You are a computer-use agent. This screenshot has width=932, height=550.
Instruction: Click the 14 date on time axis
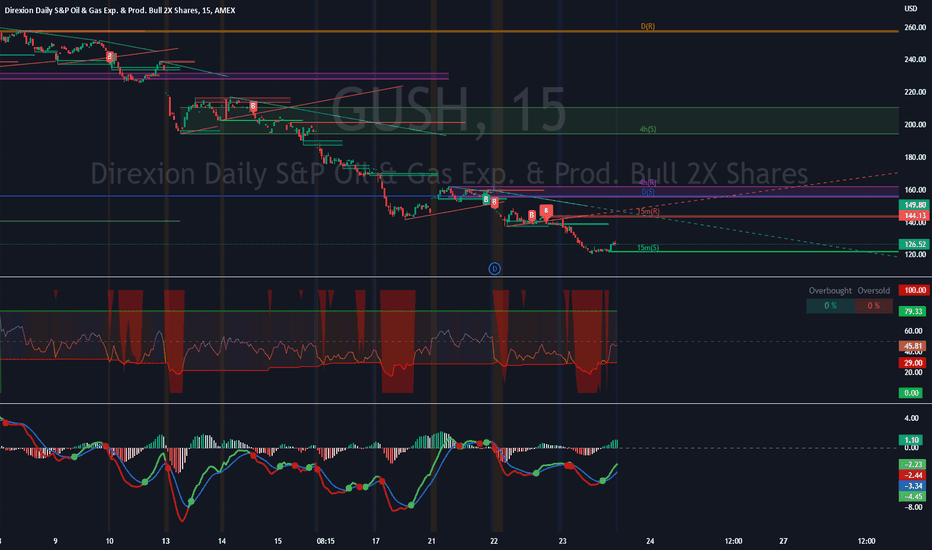222,541
